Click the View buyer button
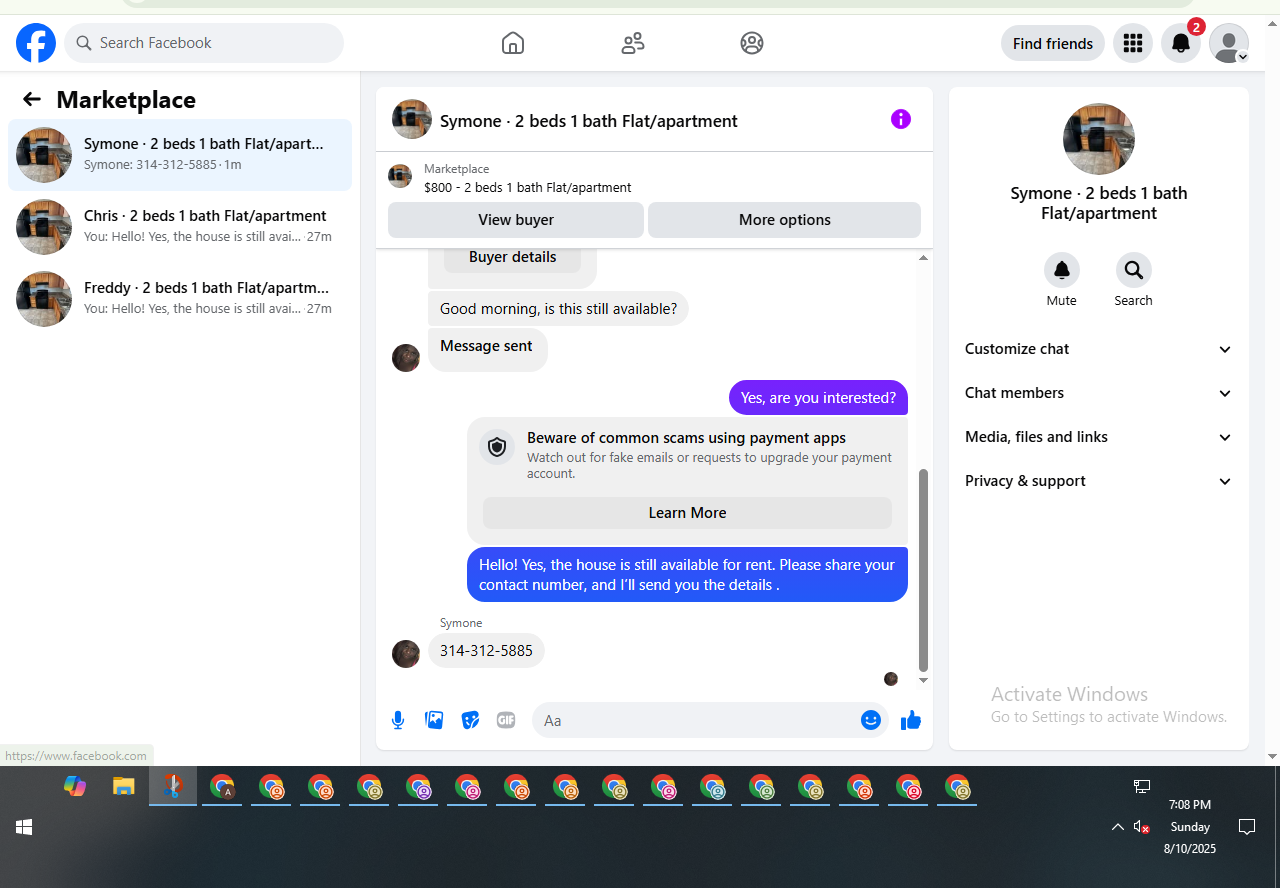This screenshot has height=888, width=1280. point(516,220)
